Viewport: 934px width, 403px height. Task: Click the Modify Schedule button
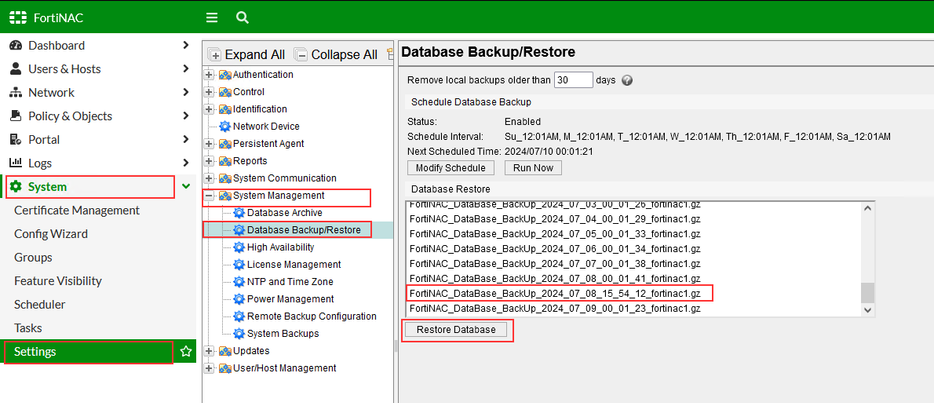(450, 168)
